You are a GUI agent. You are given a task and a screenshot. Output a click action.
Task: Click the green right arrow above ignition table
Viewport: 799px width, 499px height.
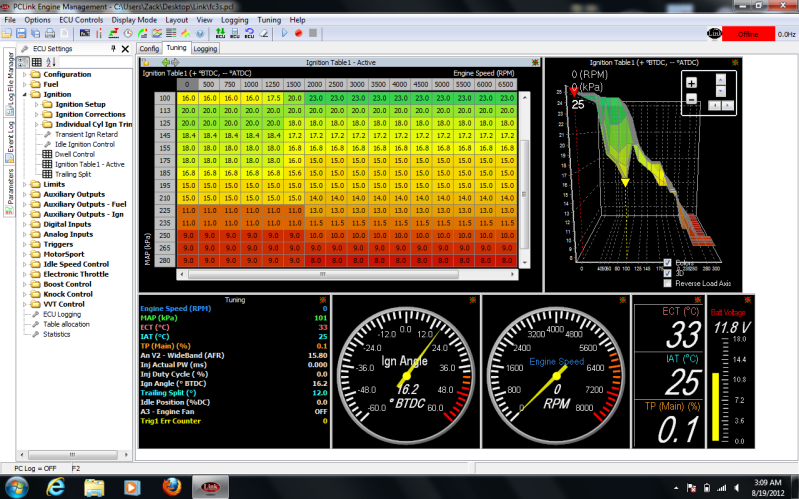tap(175, 62)
